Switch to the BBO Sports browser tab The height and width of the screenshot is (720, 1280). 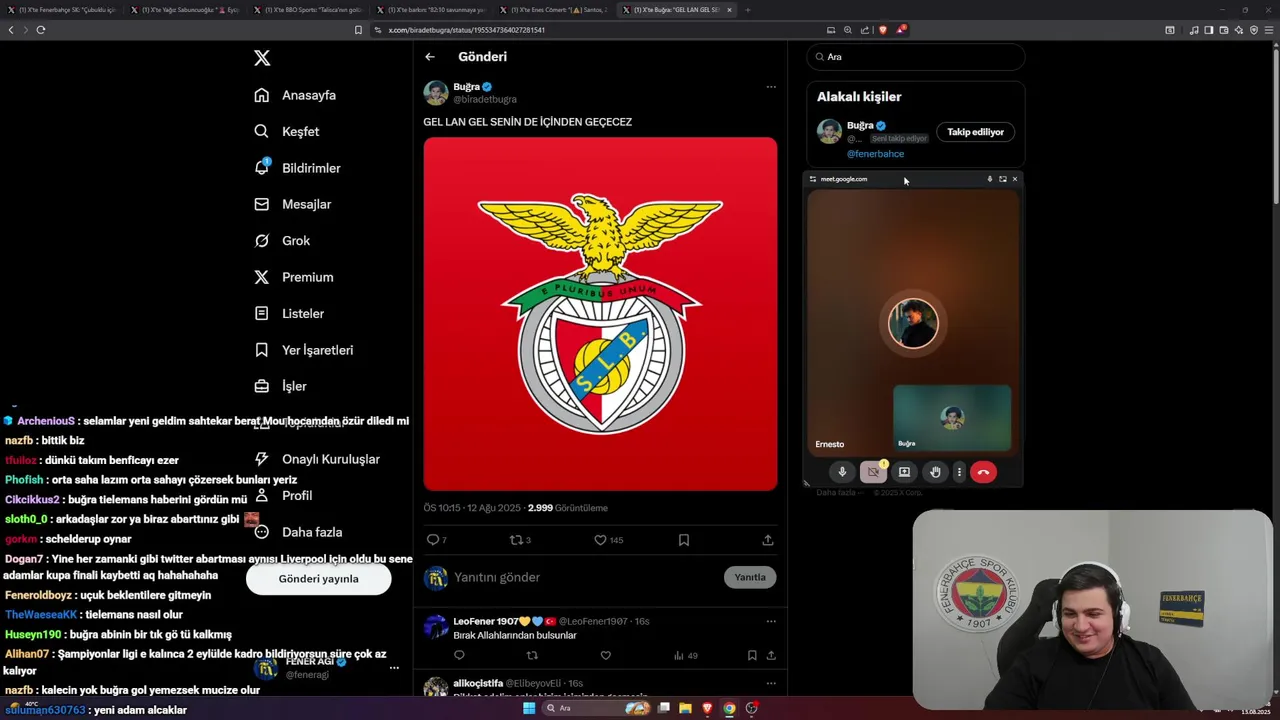(x=311, y=10)
